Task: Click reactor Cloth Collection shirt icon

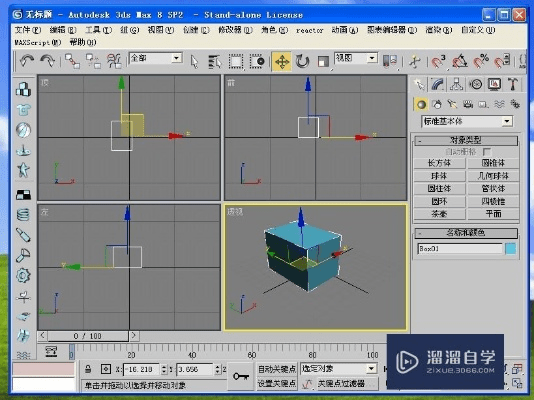Action: (x=23, y=110)
